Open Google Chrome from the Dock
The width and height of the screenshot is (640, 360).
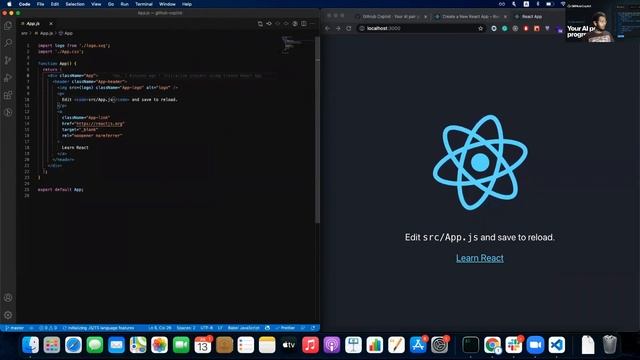(x=492, y=345)
